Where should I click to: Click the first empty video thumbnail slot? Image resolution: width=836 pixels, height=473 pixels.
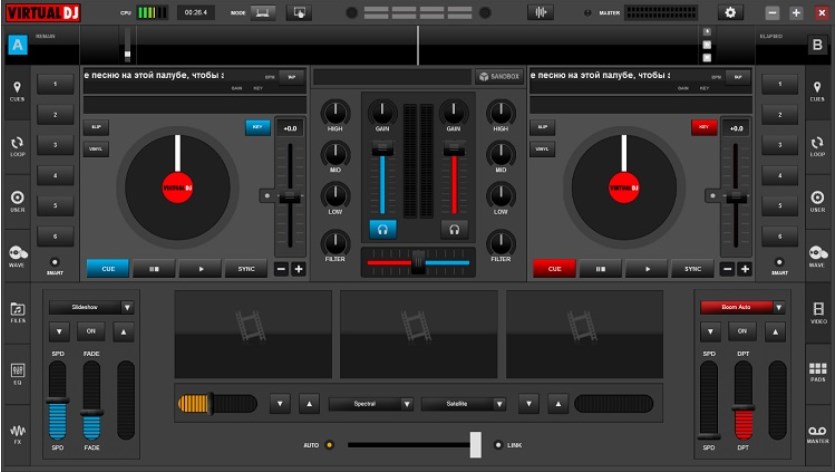253,334
